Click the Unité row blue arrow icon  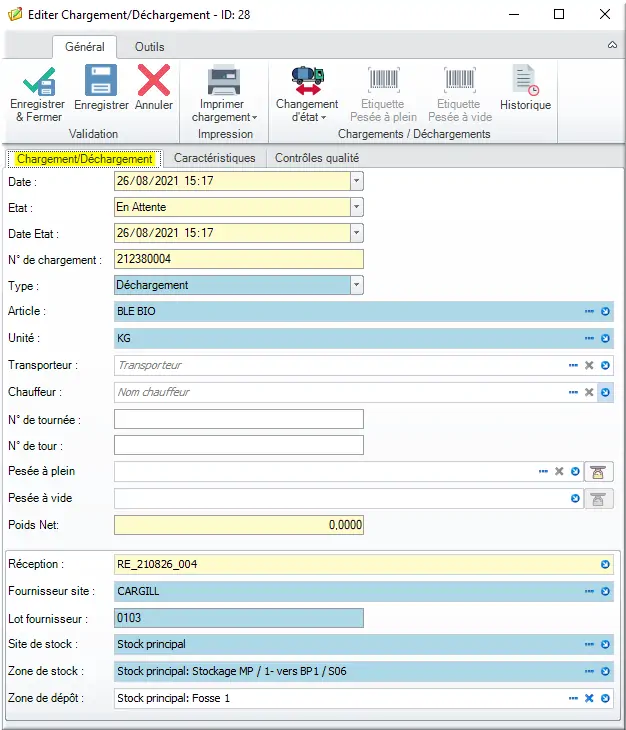(x=605, y=338)
